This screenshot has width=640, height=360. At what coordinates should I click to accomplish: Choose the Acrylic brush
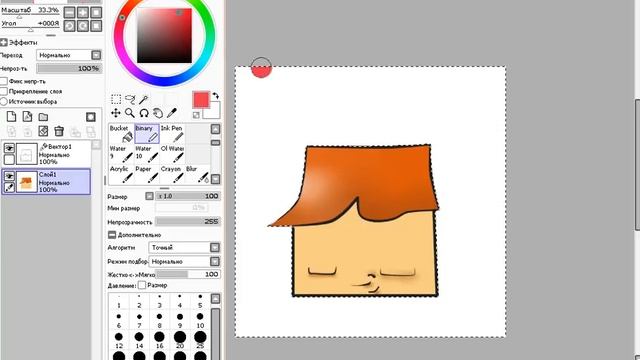[x=121, y=174]
